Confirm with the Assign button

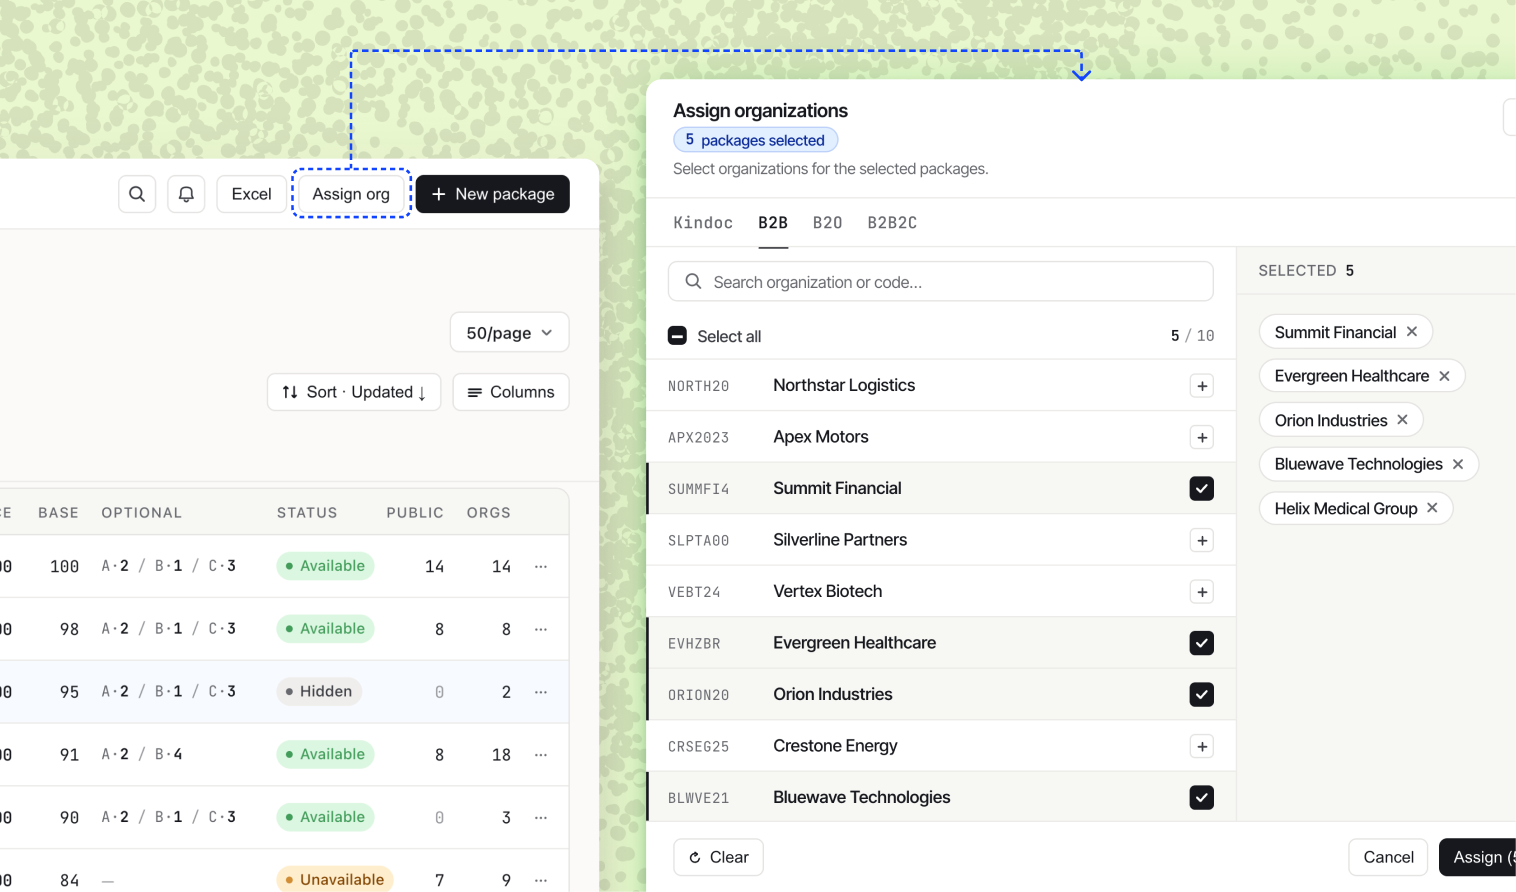[1478, 857]
